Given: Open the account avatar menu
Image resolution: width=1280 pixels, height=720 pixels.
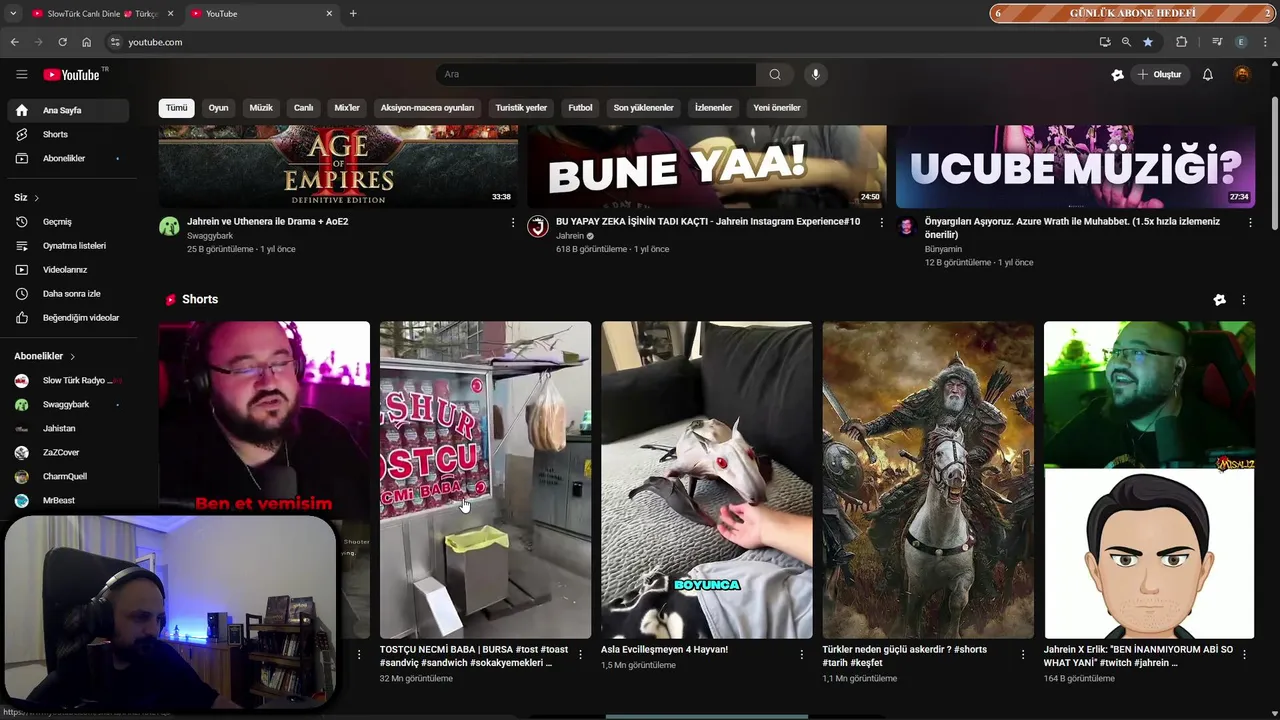Looking at the screenshot, I should 1242,74.
